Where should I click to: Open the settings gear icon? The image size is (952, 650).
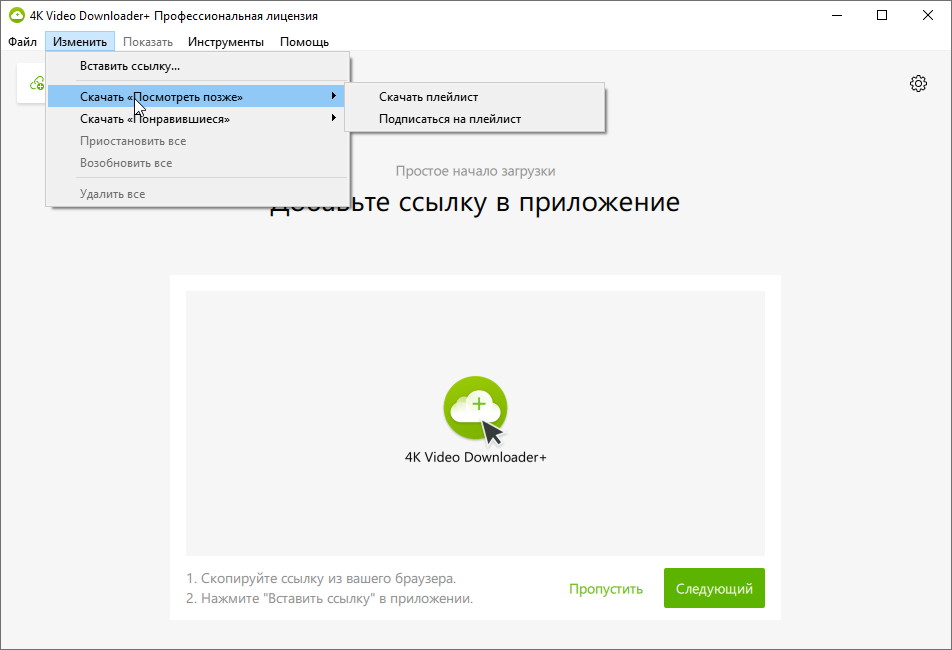(x=918, y=83)
